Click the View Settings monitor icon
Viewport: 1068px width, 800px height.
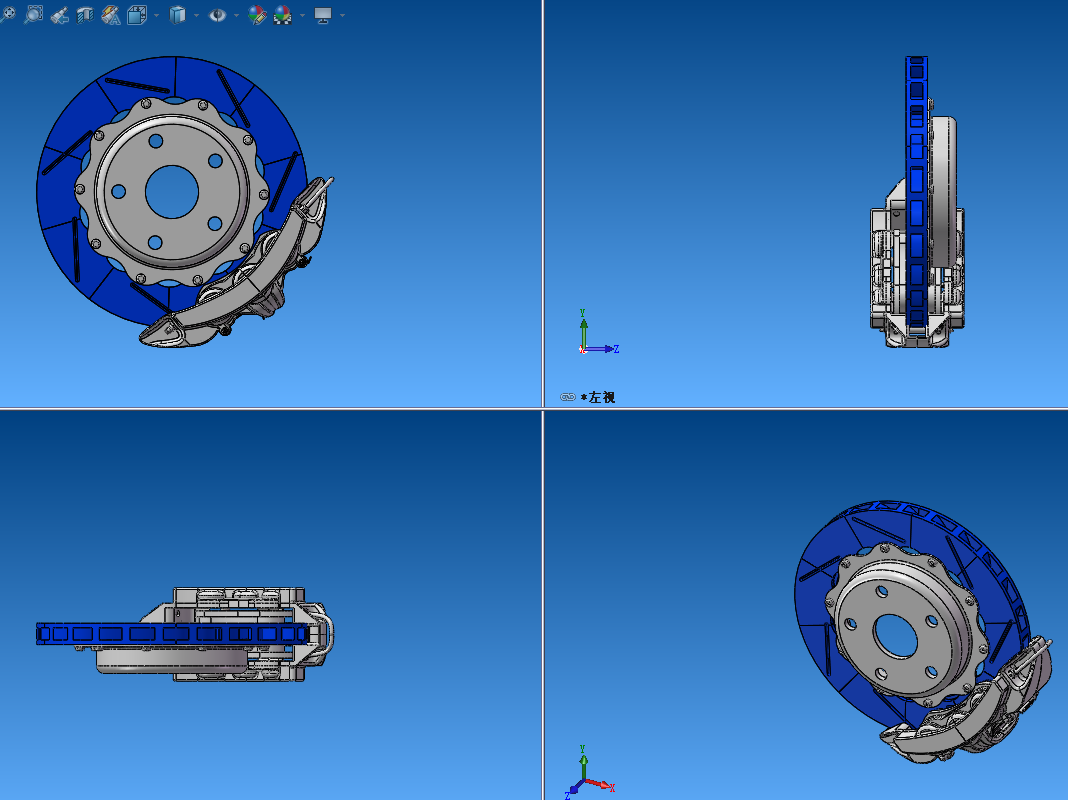tap(323, 14)
